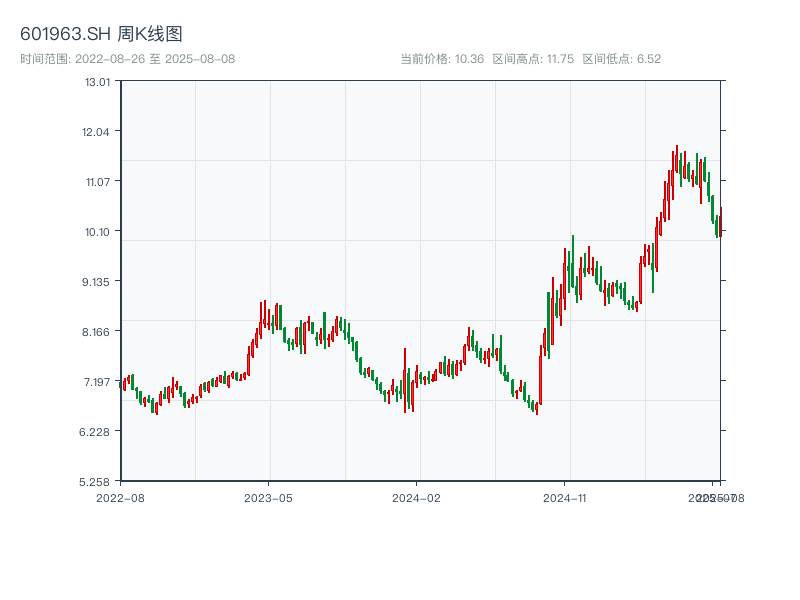Click the last candlestick at chart's right edge

point(720,221)
